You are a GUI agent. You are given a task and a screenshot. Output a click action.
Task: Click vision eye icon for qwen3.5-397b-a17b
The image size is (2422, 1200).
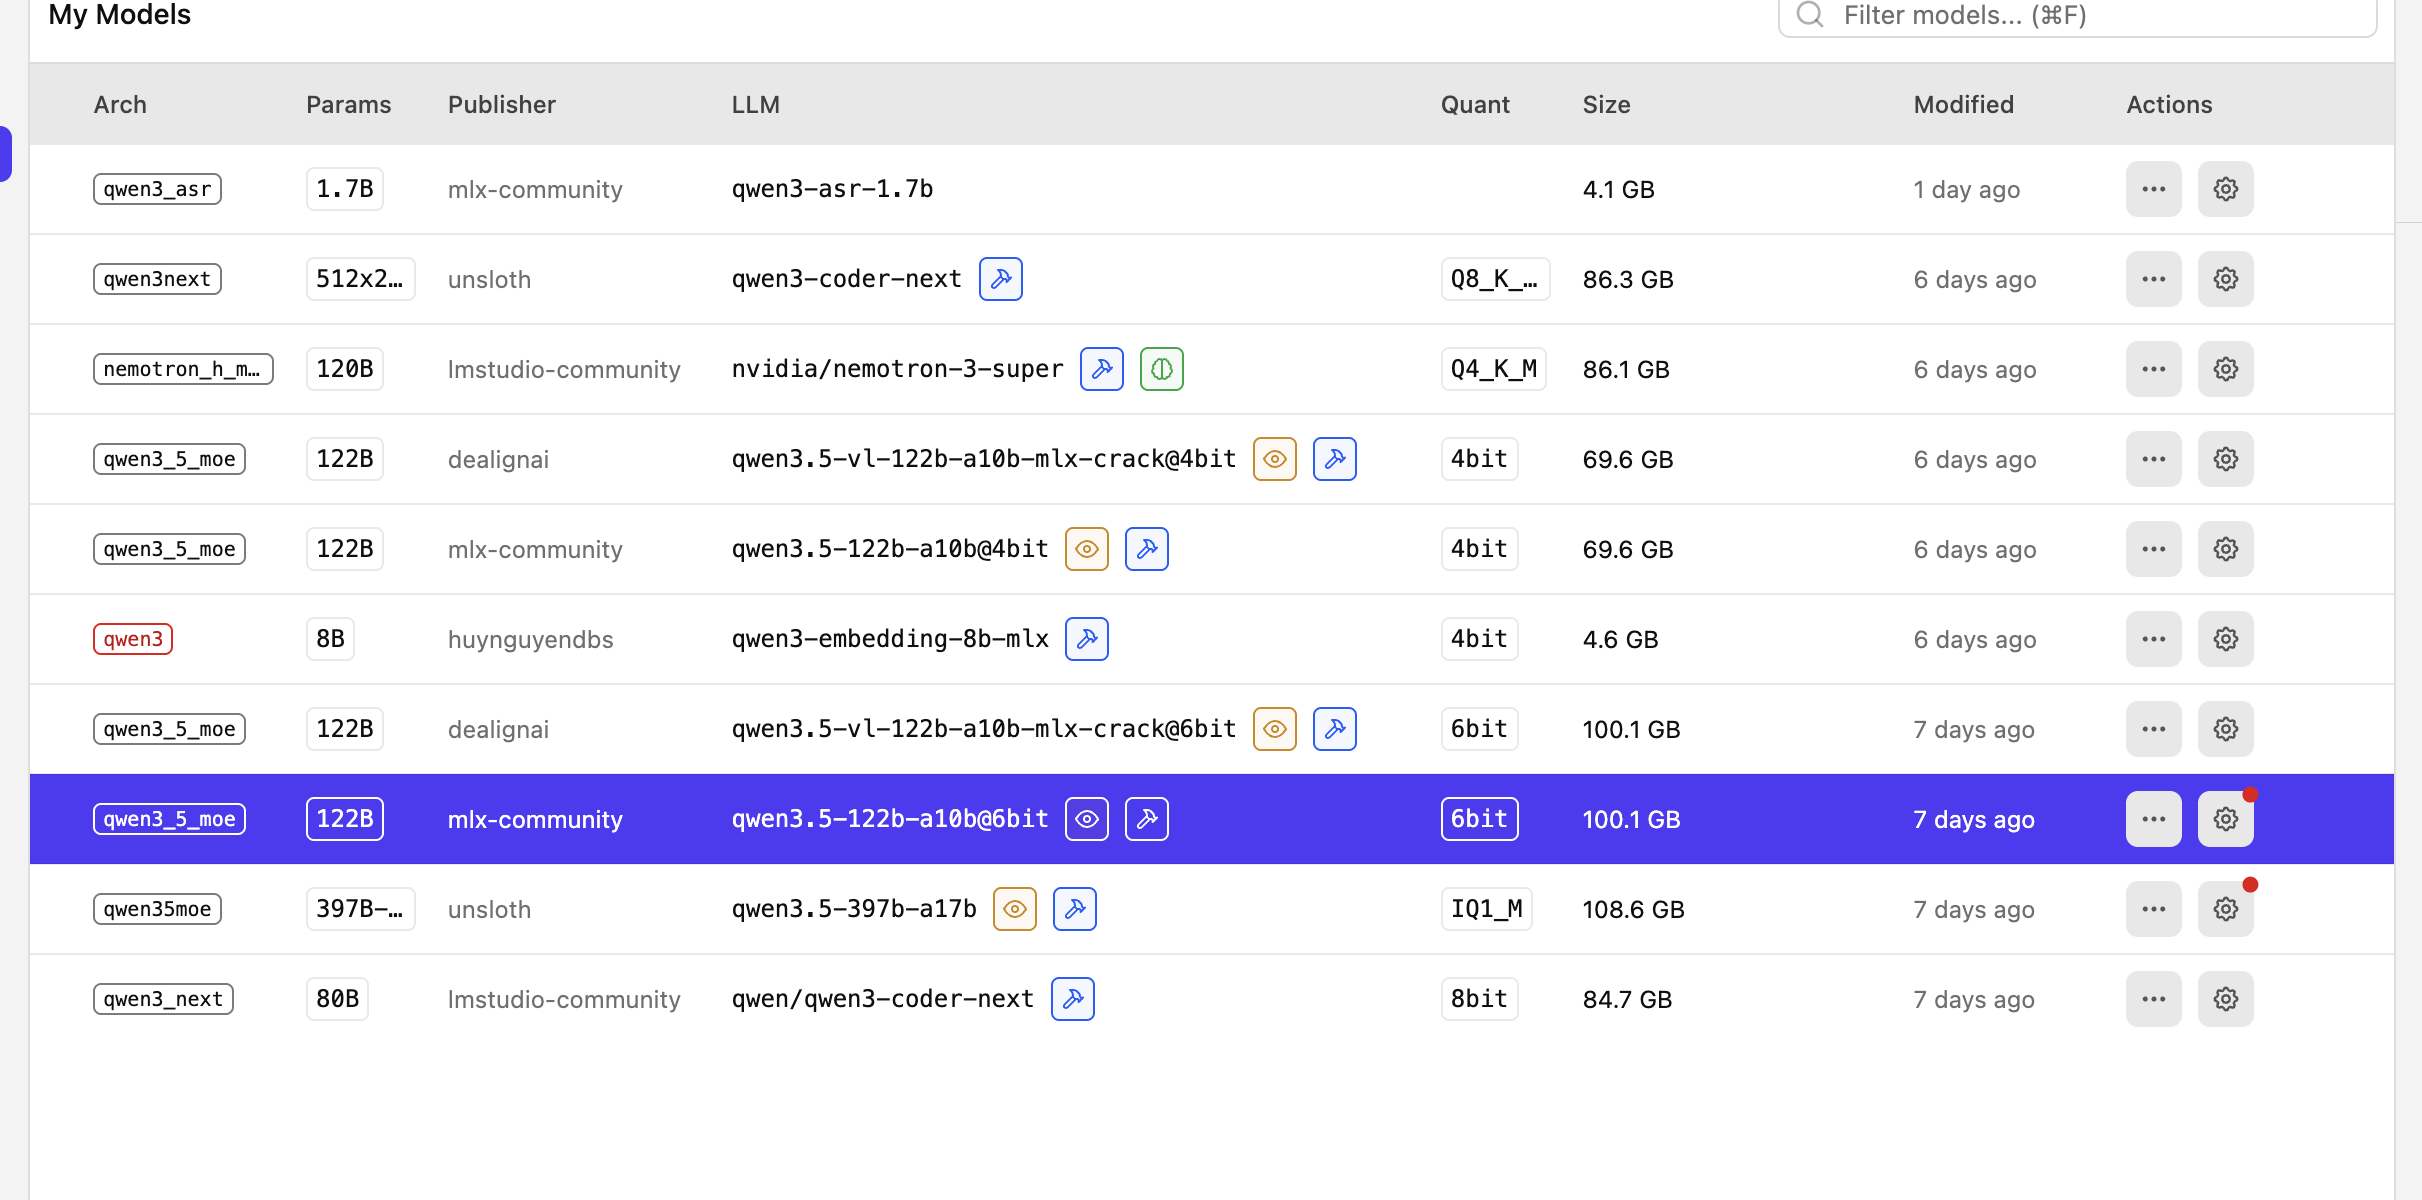[1014, 909]
